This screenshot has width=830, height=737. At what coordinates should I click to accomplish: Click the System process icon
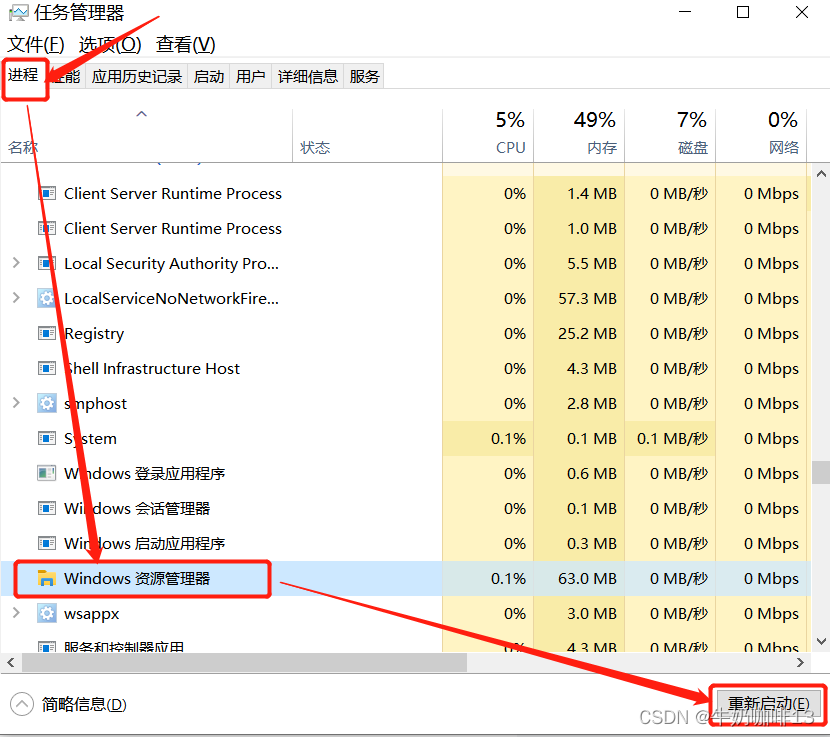pos(47,438)
